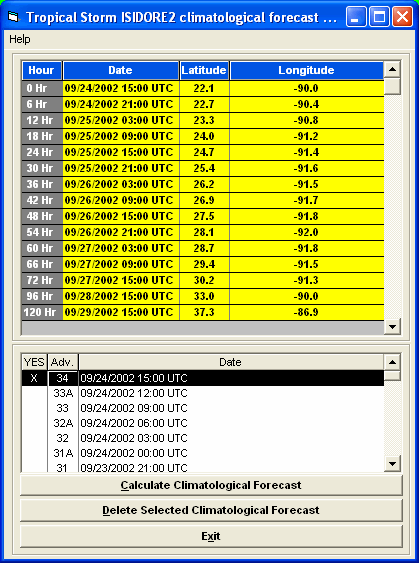The height and width of the screenshot is (563, 419).
Task: Open the Help menu
Action: pyautogui.click(x=20, y=39)
